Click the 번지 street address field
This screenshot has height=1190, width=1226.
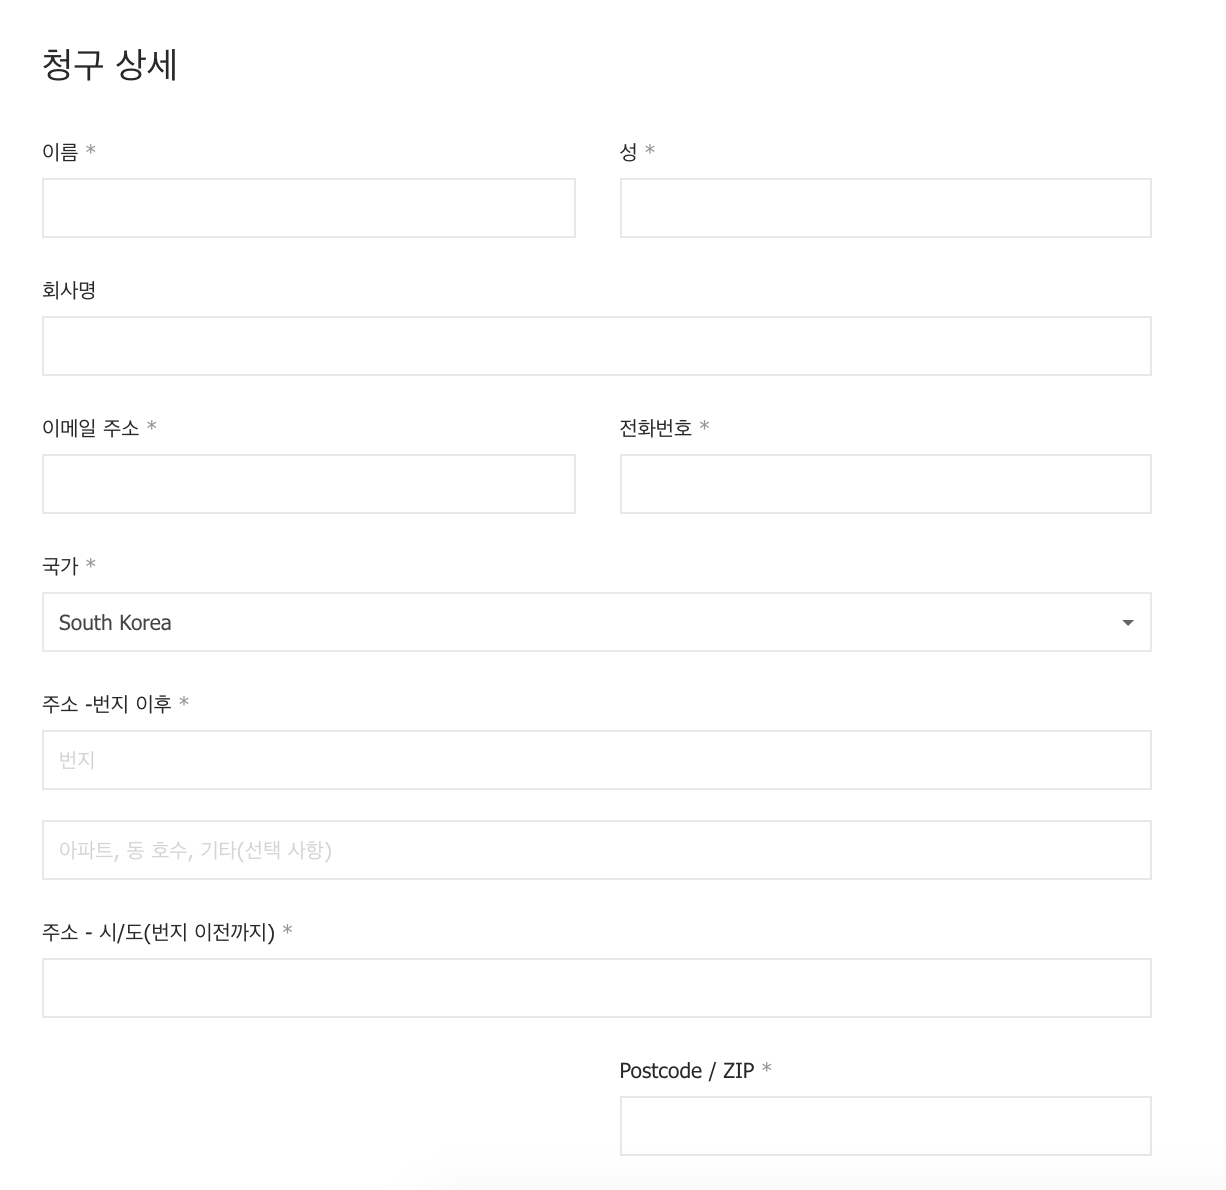tap(597, 760)
